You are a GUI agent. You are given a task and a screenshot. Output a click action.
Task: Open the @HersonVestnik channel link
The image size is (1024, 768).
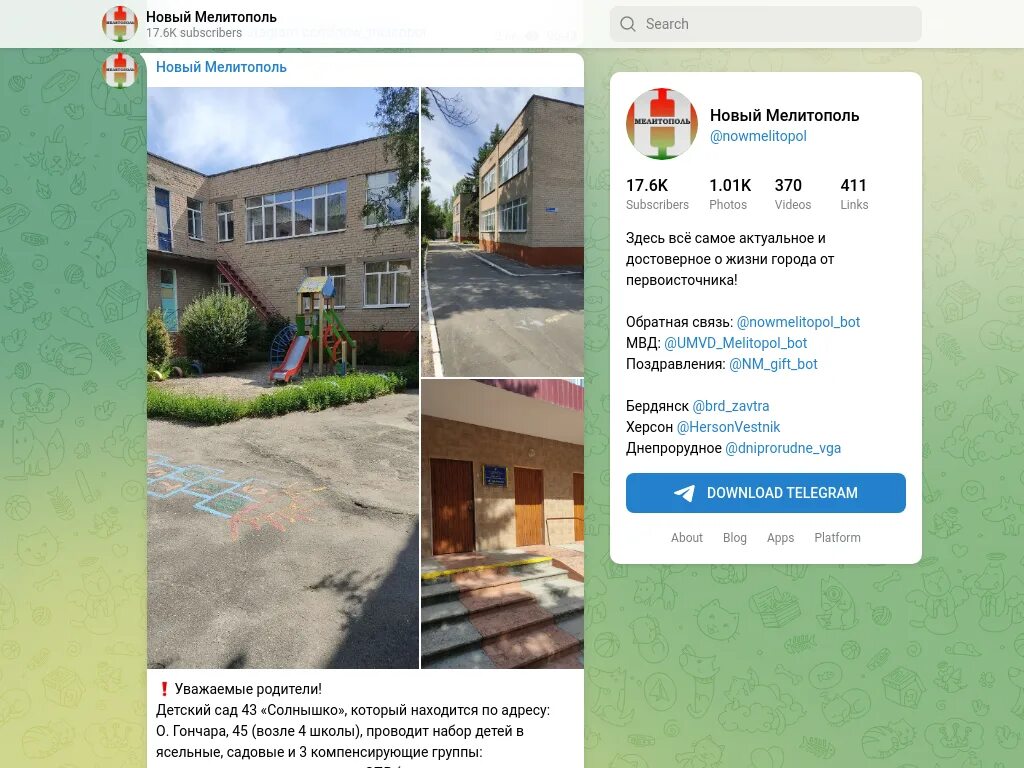pyautogui.click(x=728, y=427)
